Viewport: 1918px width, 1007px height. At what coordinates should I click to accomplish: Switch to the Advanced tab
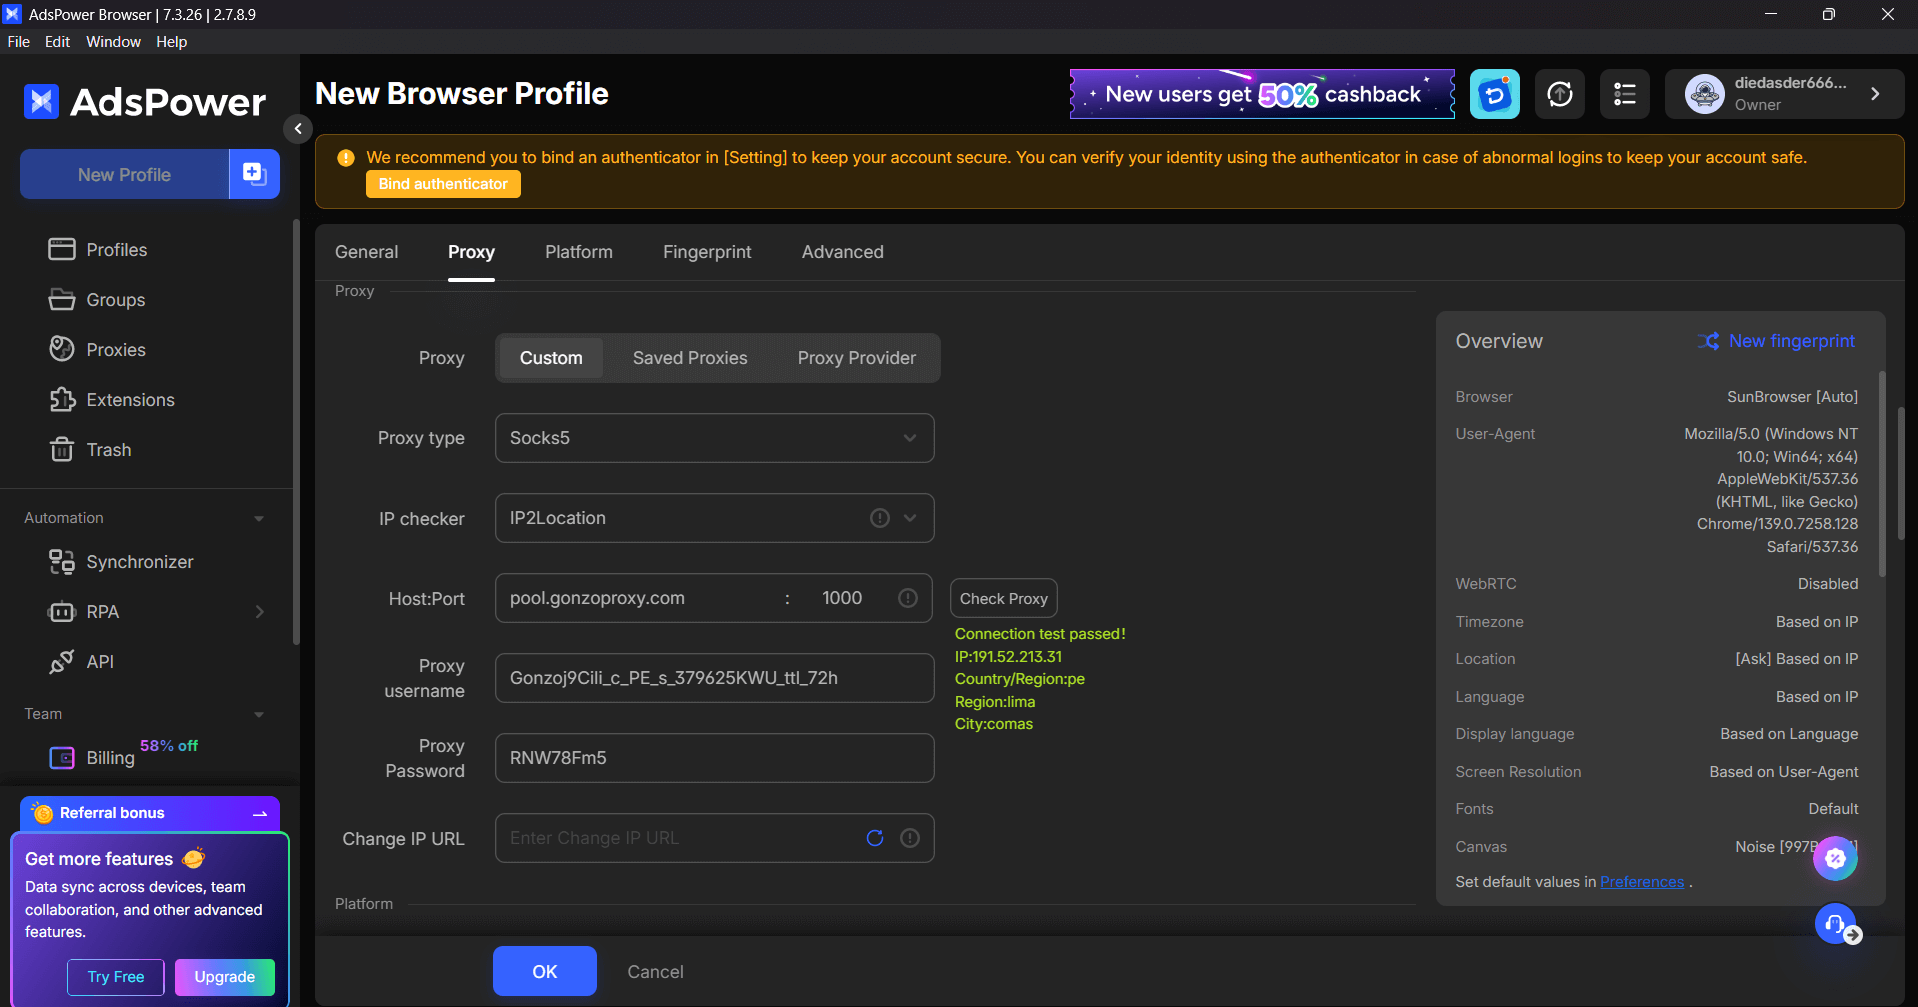coord(843,252)
